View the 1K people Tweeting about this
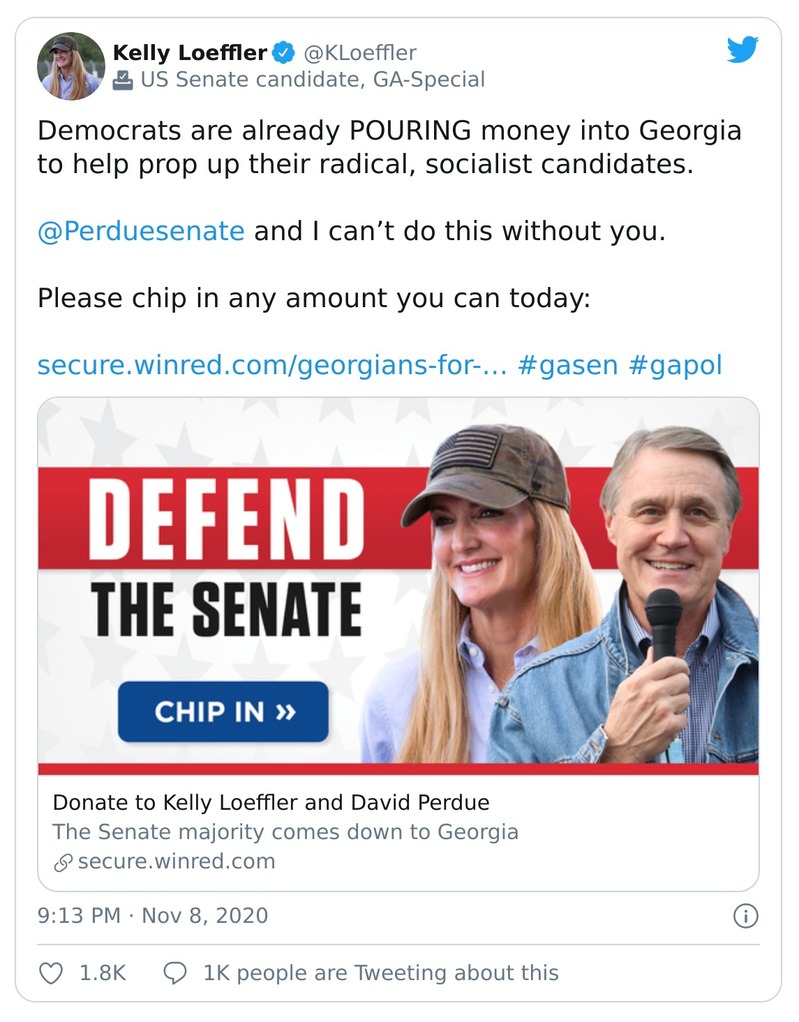This screenshot has height=1022, width=799. (380, 972)
